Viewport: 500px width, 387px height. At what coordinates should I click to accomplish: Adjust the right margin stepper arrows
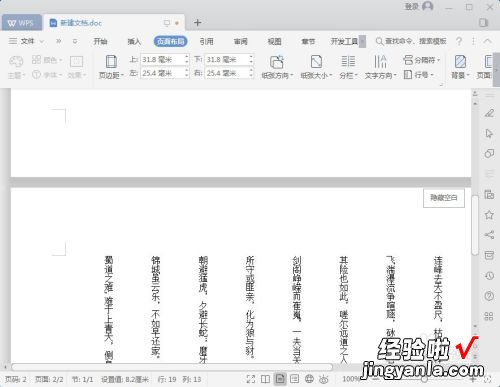click(x=251, y=73)
